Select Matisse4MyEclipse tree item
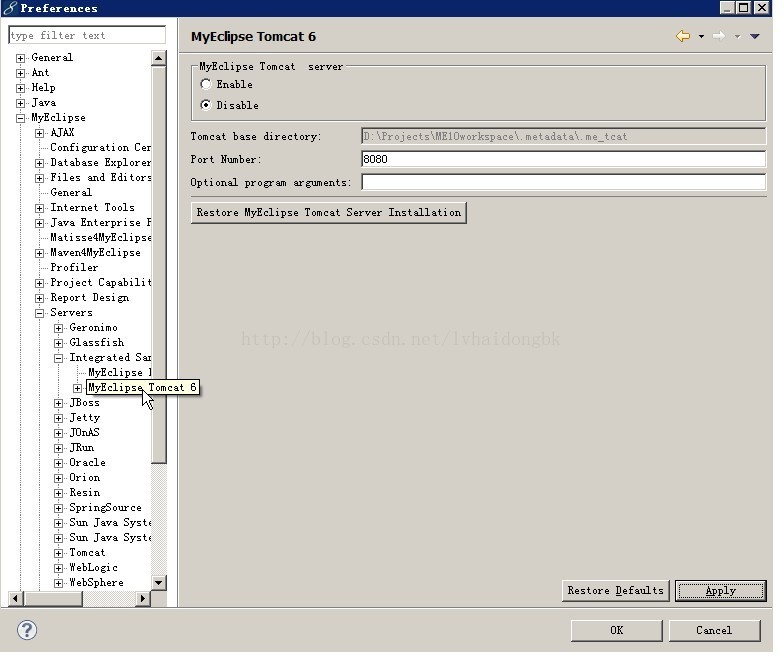782x657 pixels. click(100, 237)
